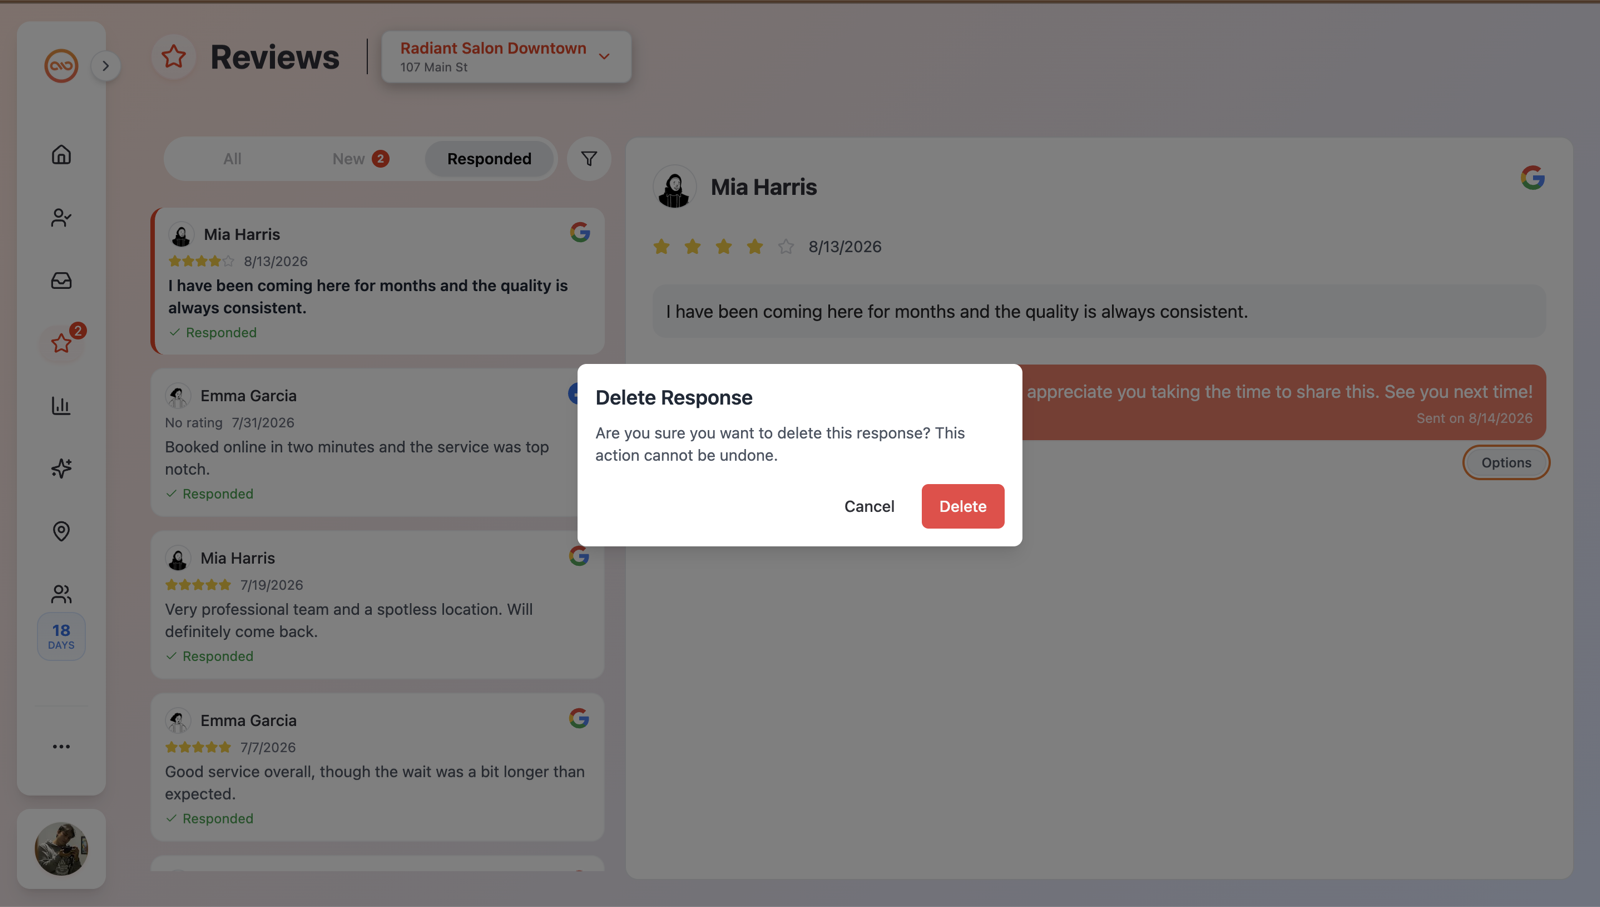Open the team users icon in the sidebar
The height and width of the screenshot is (907, 1600).
[61, 594]
